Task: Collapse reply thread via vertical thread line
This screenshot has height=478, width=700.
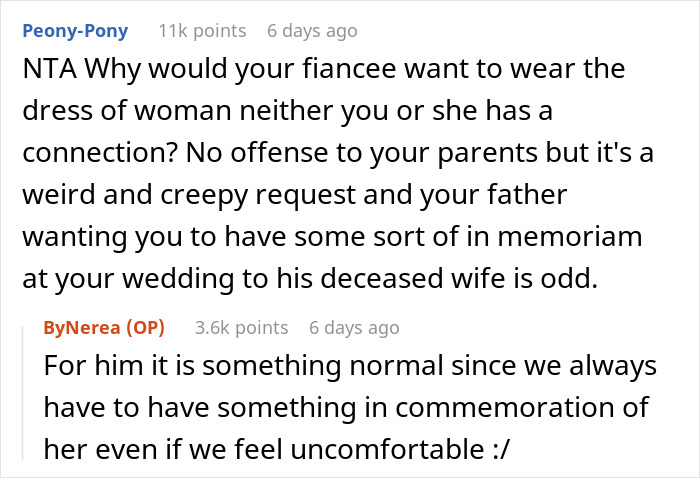Action: click(x=23, y=393)
